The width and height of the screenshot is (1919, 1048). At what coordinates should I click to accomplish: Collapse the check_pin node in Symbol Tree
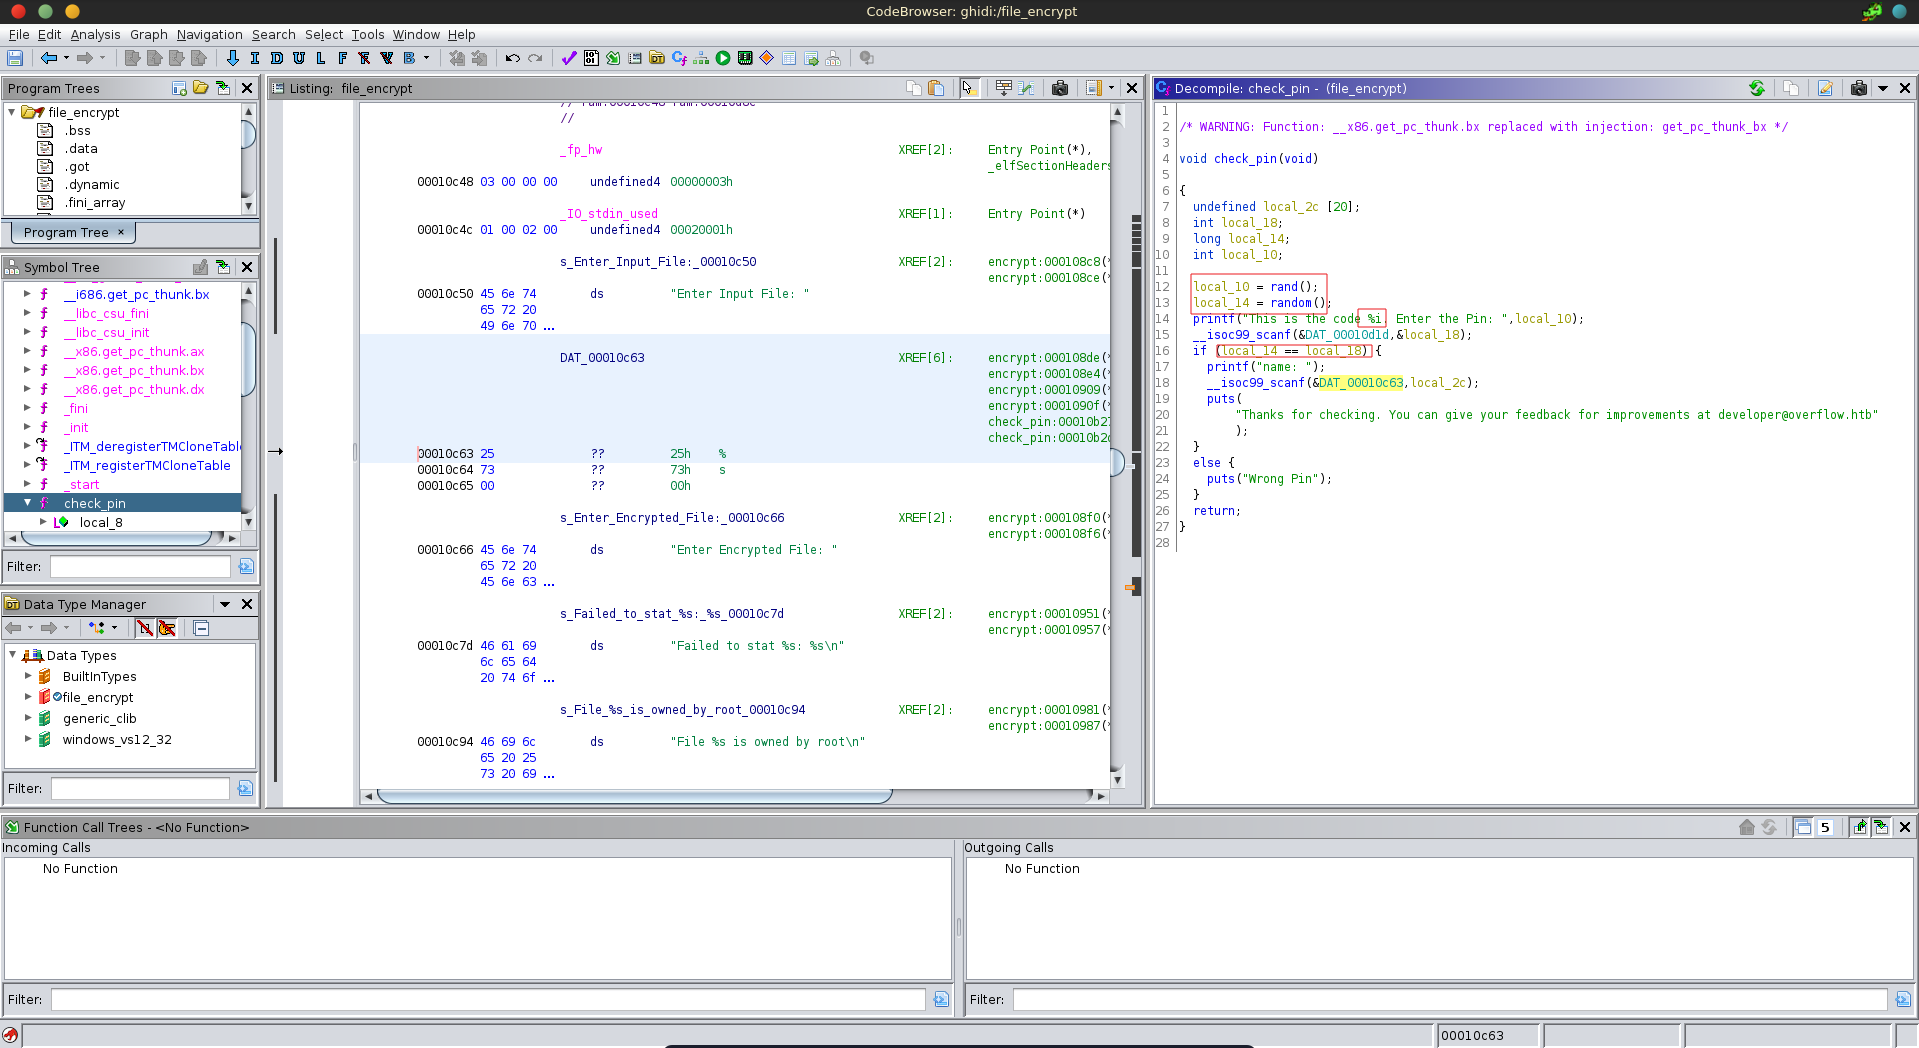tap(28, 503)
